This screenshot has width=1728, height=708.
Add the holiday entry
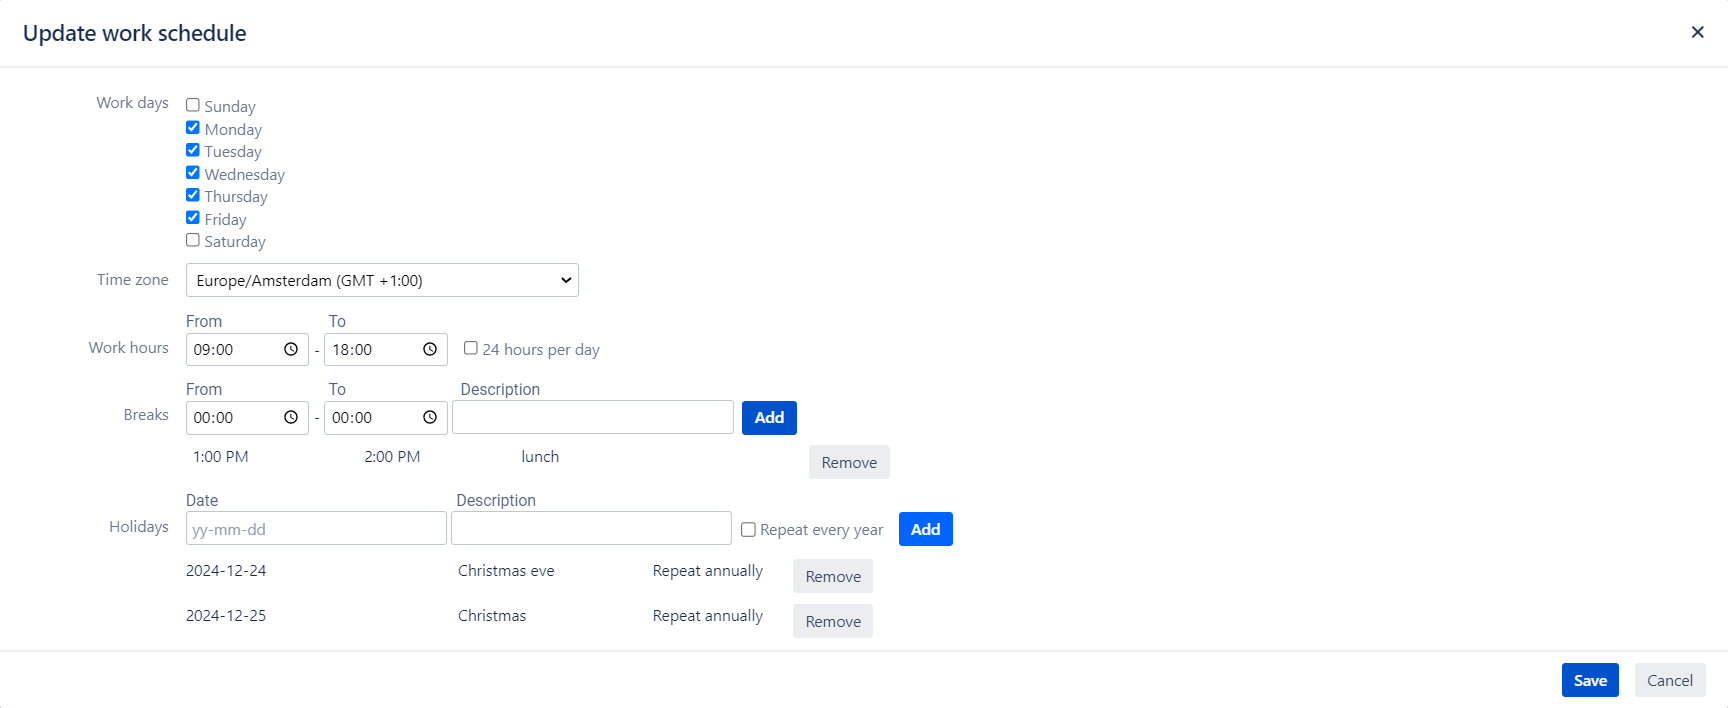click(925, 529)
